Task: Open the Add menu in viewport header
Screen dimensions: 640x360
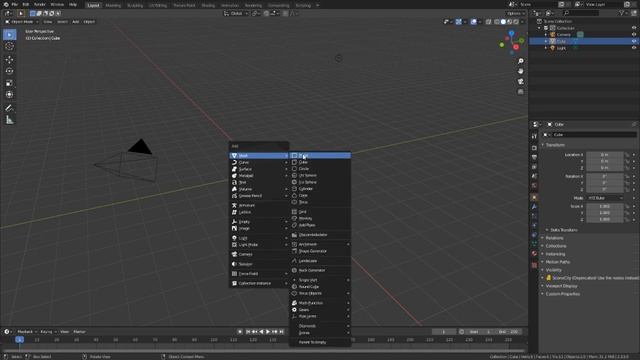Action: click(76, 22)
